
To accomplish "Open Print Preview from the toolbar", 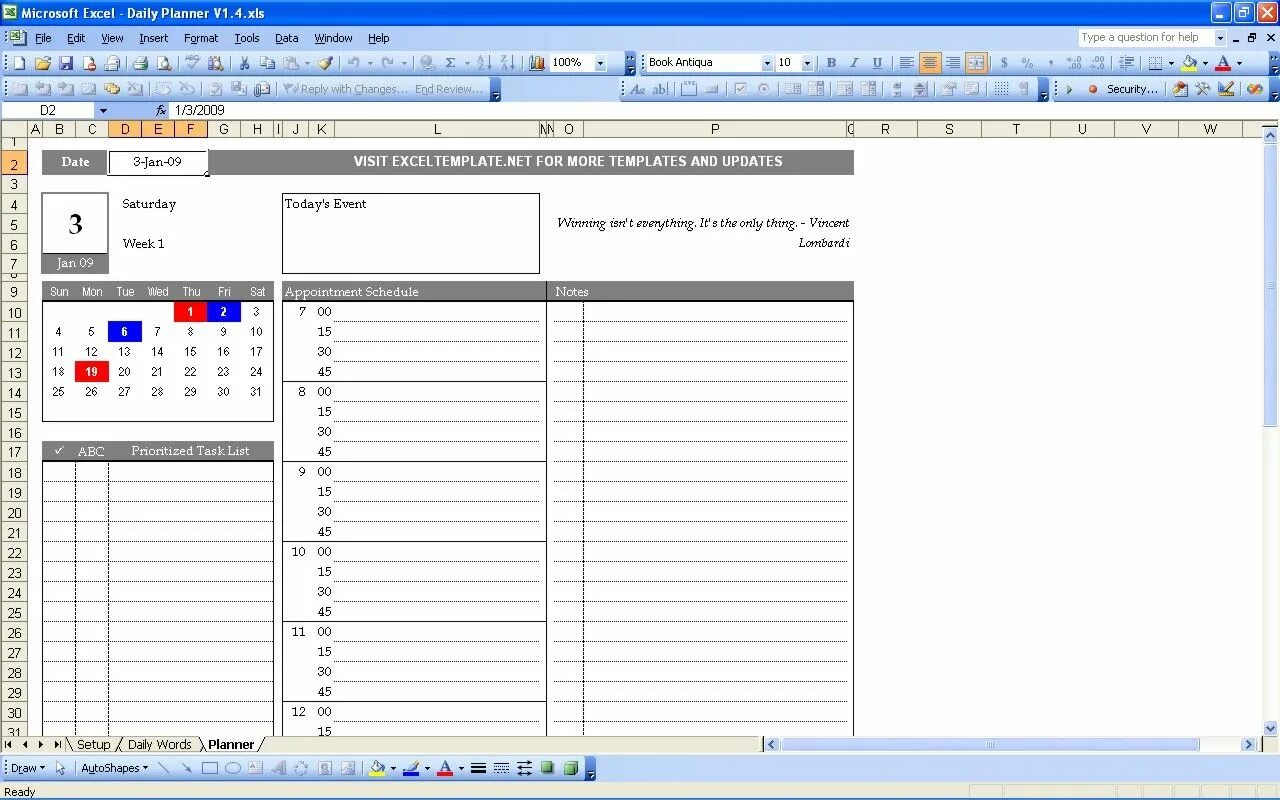I will (163, 63).
